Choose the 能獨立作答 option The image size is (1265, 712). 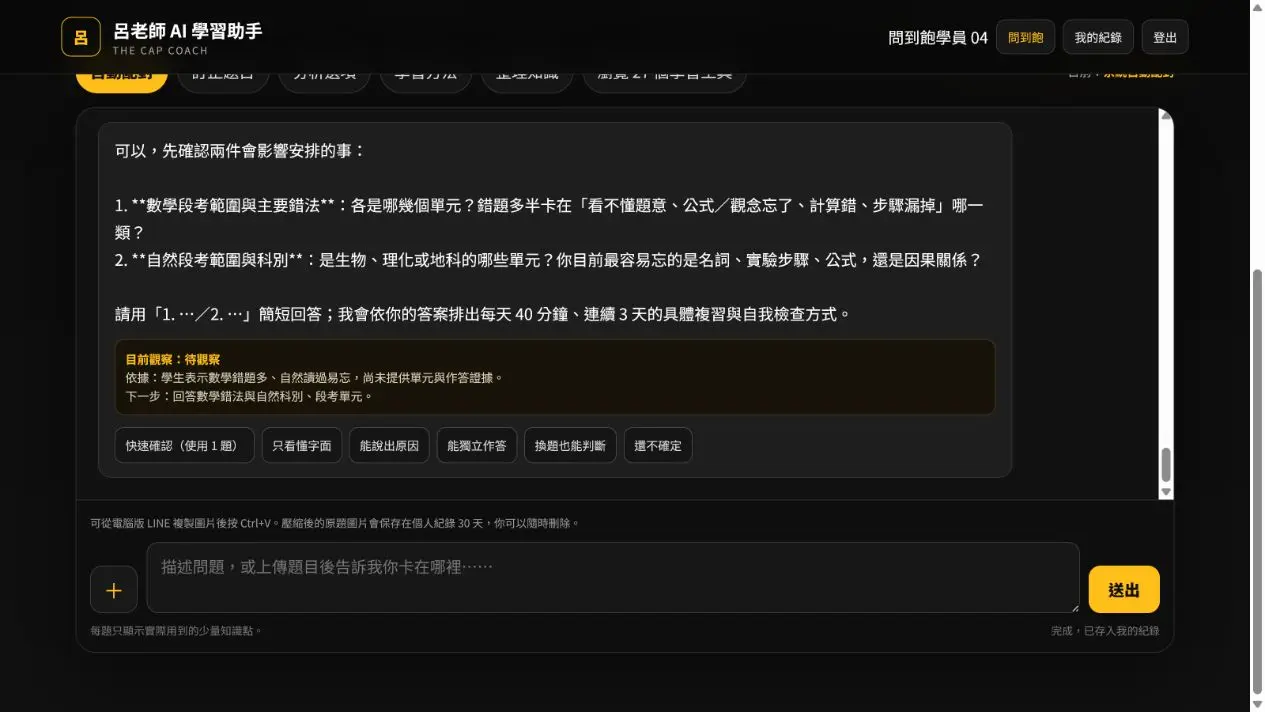coord(477,446)
